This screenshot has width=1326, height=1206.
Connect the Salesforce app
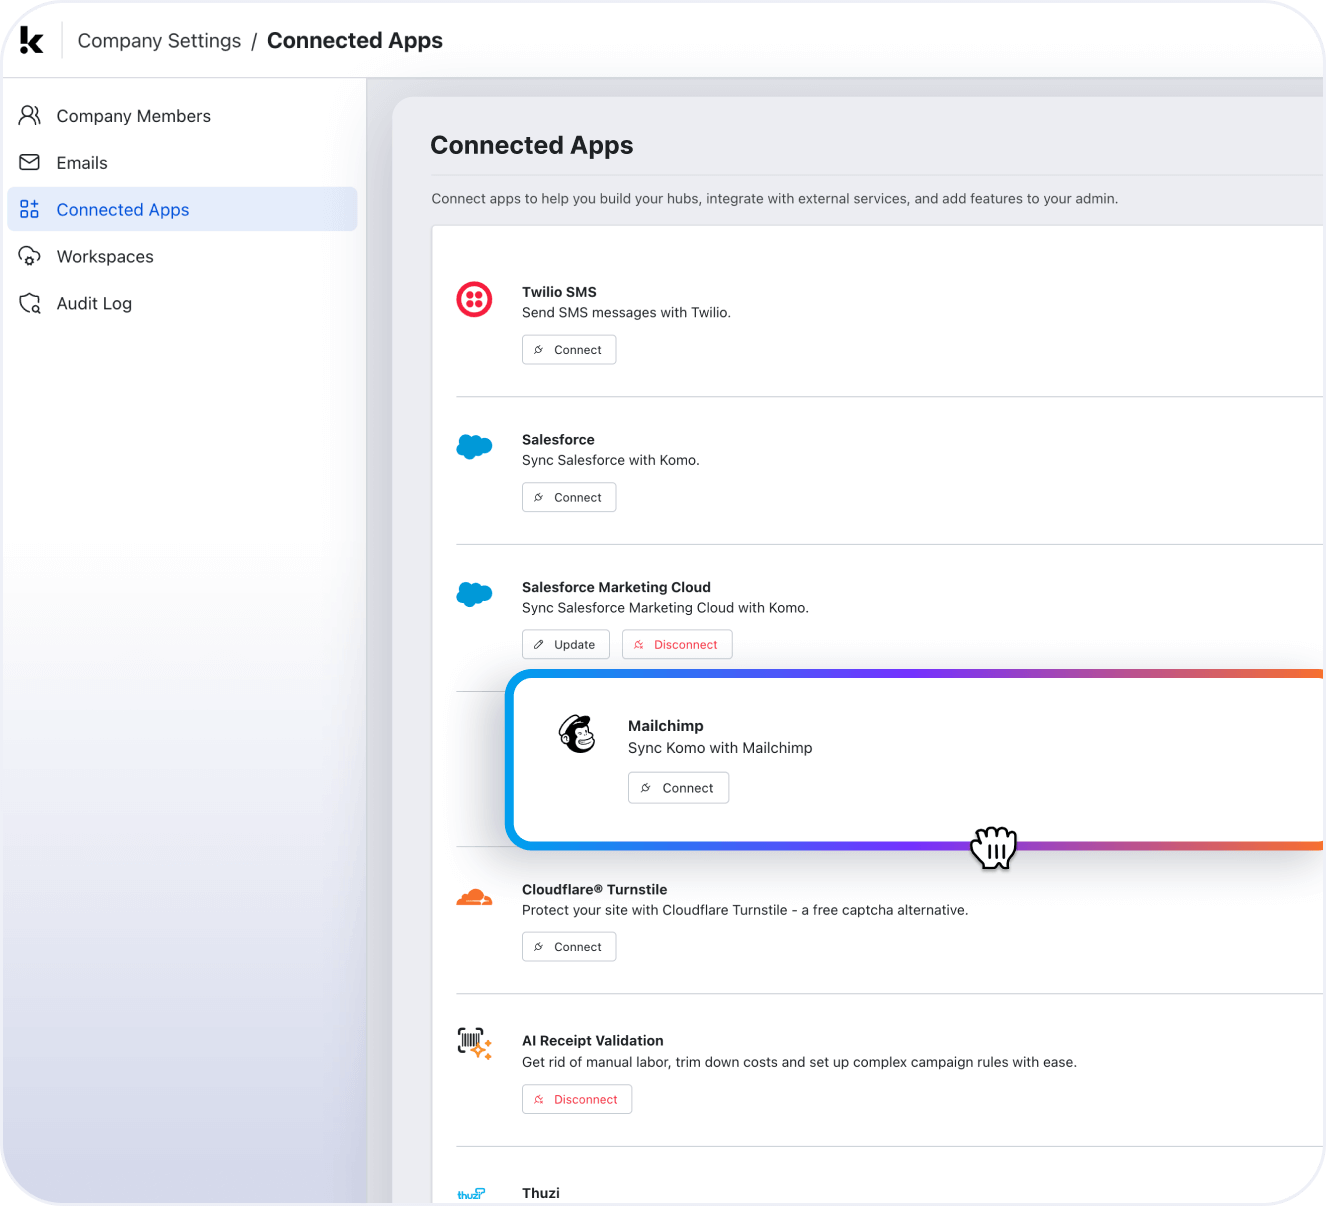click(x=569, y=497)
